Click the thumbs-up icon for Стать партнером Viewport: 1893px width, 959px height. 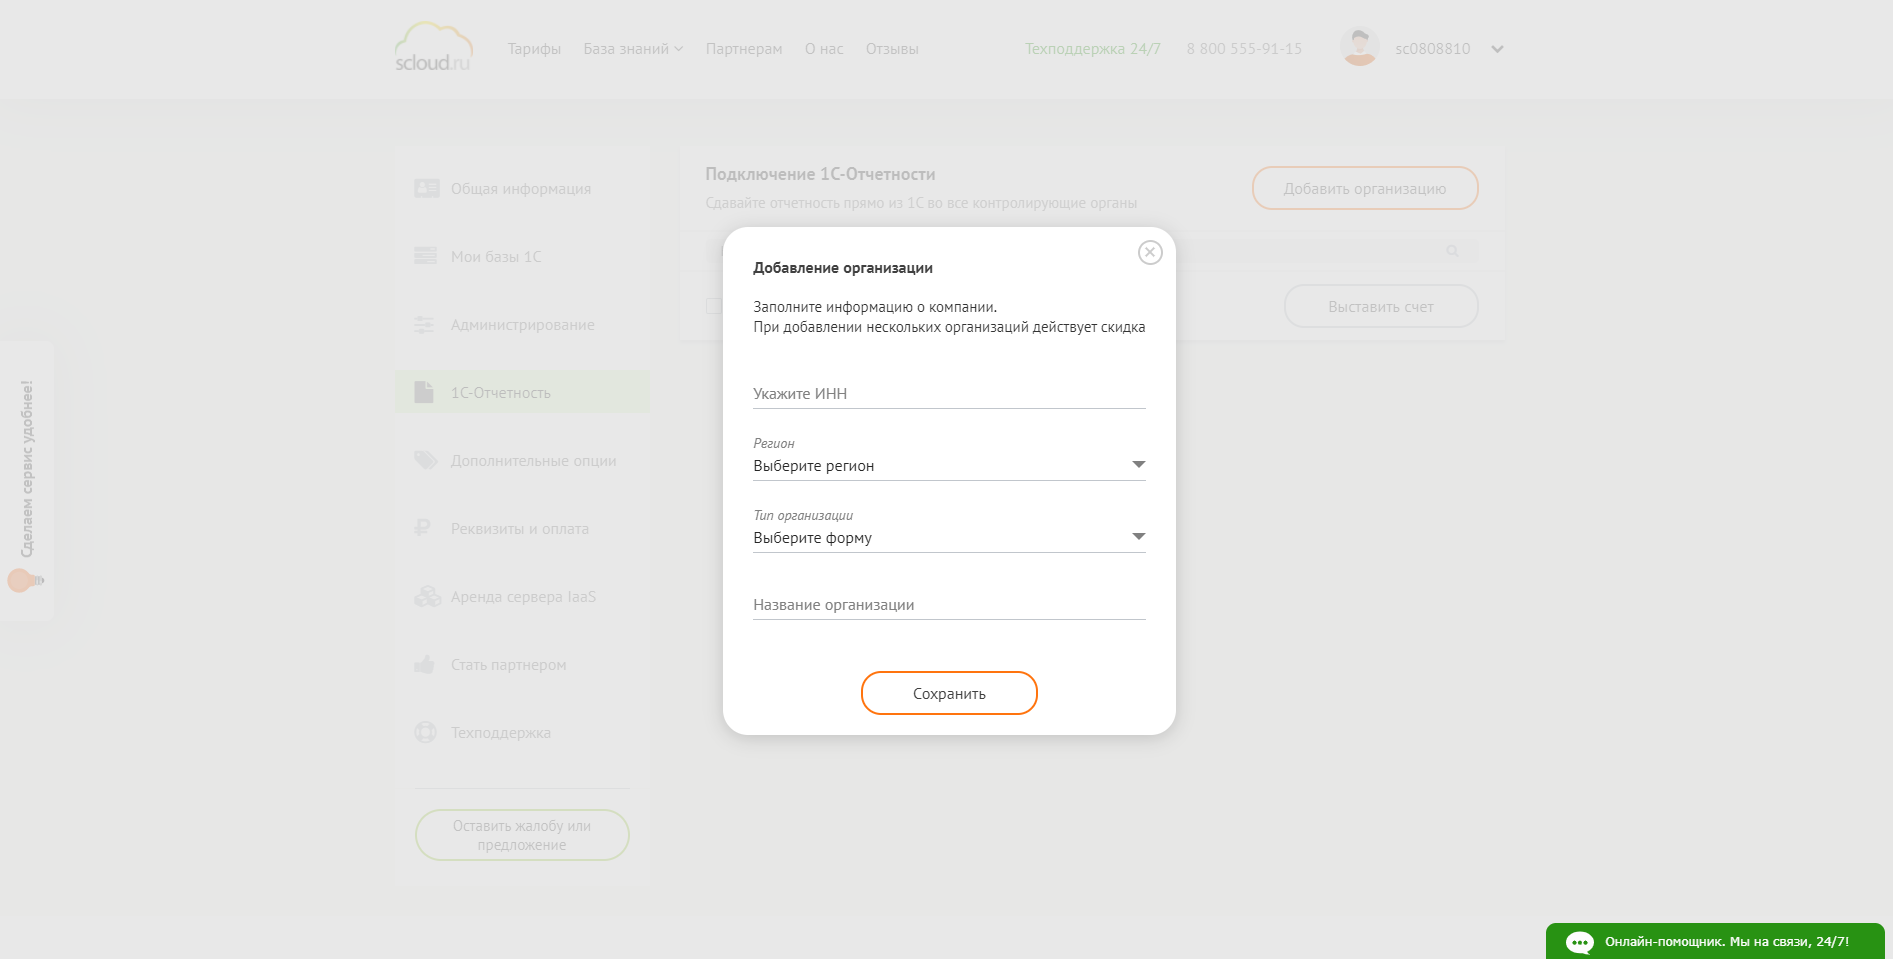coord(424,664)
